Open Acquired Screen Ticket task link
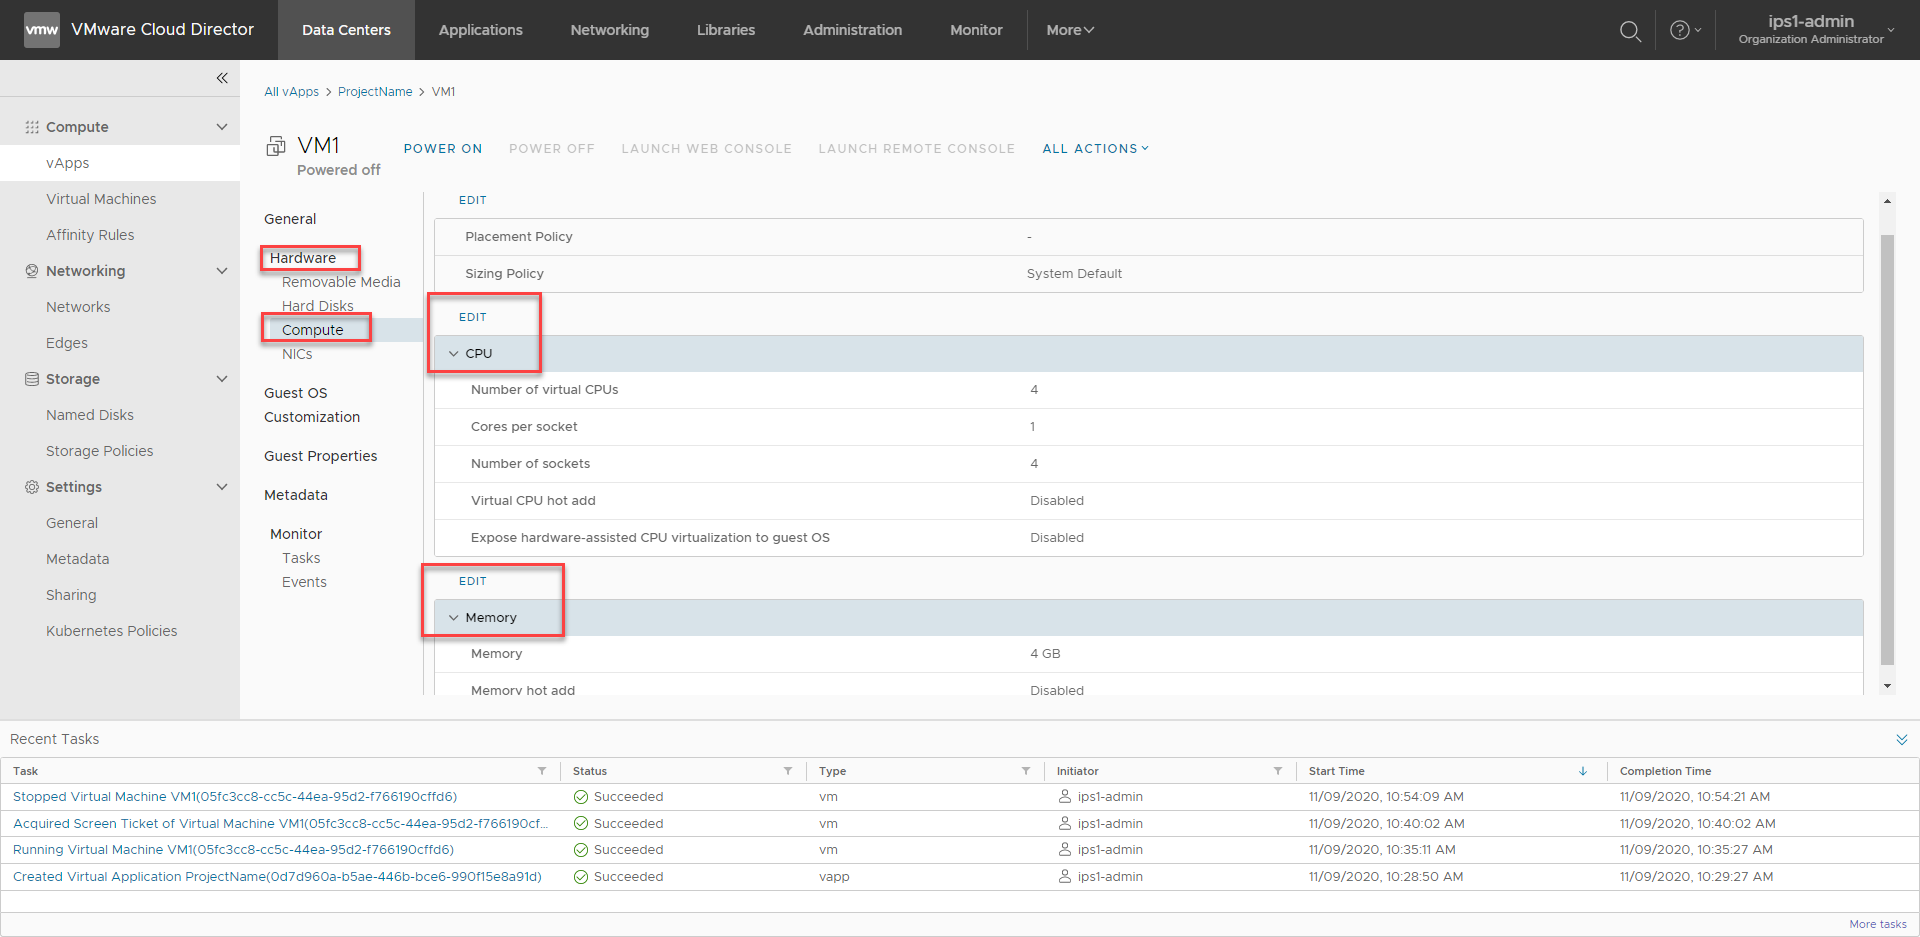The height and width of the screenshot is (937, 1920). click(x=281, y=824)
